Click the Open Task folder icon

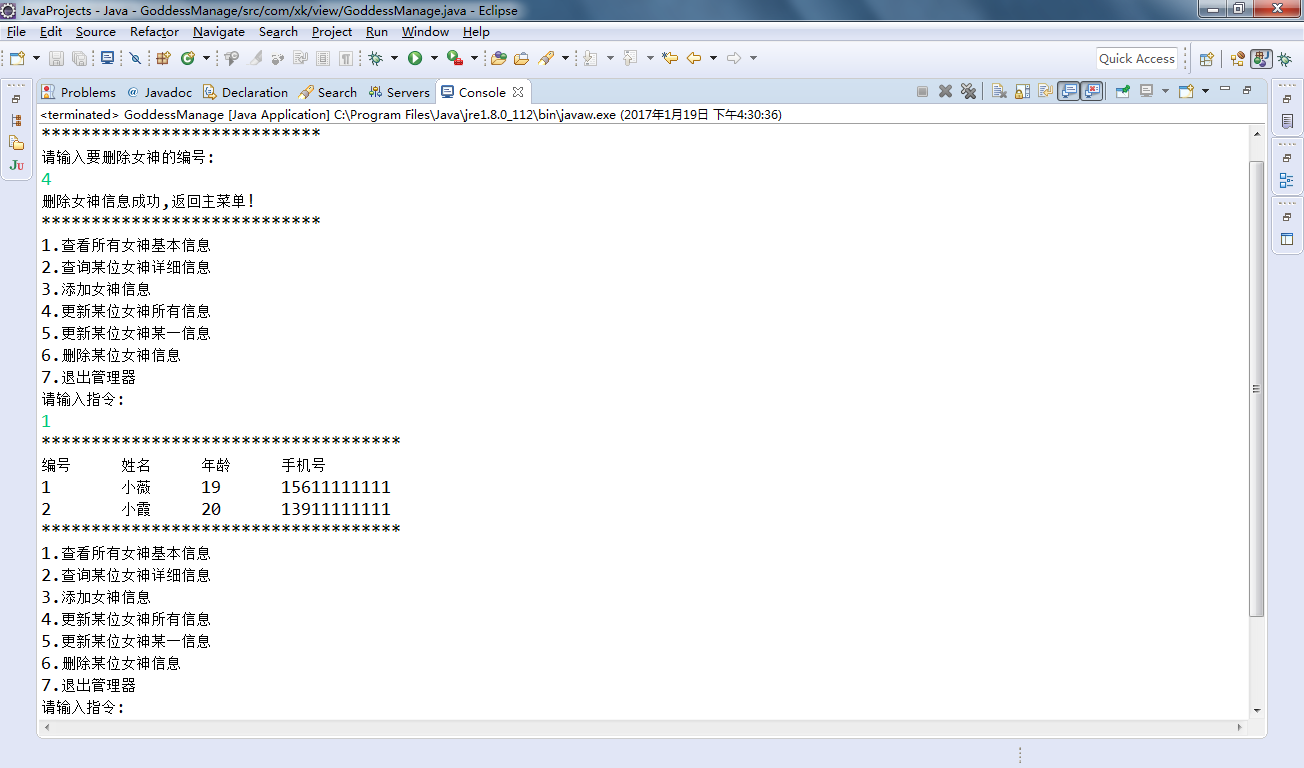coord(521,58)
